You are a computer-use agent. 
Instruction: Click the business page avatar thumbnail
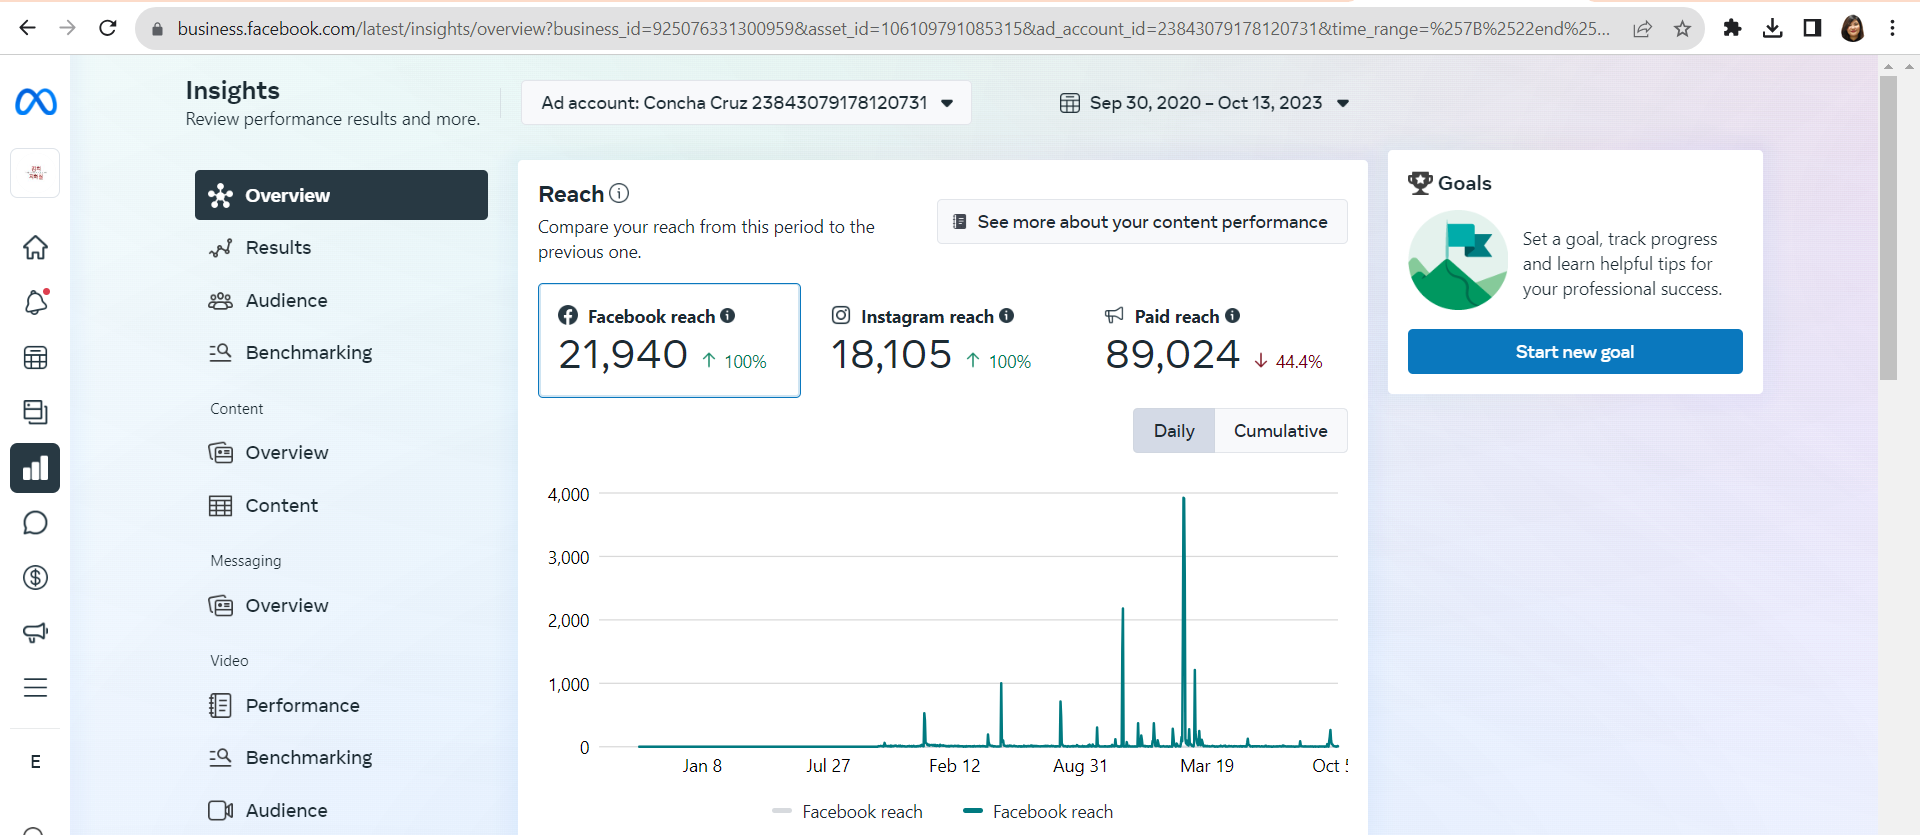(x=35, y=173)
